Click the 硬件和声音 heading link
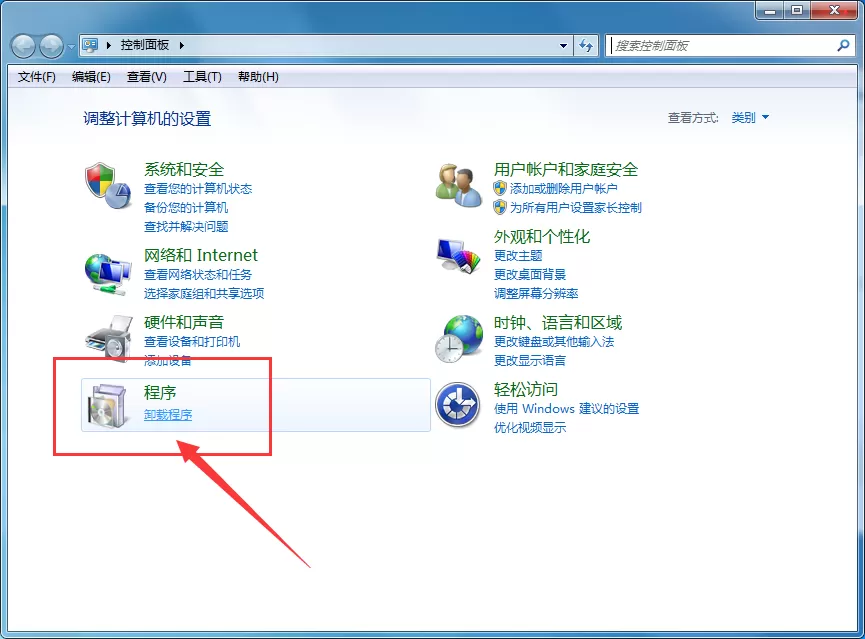 pyautogui.click(x=184, y=322)
